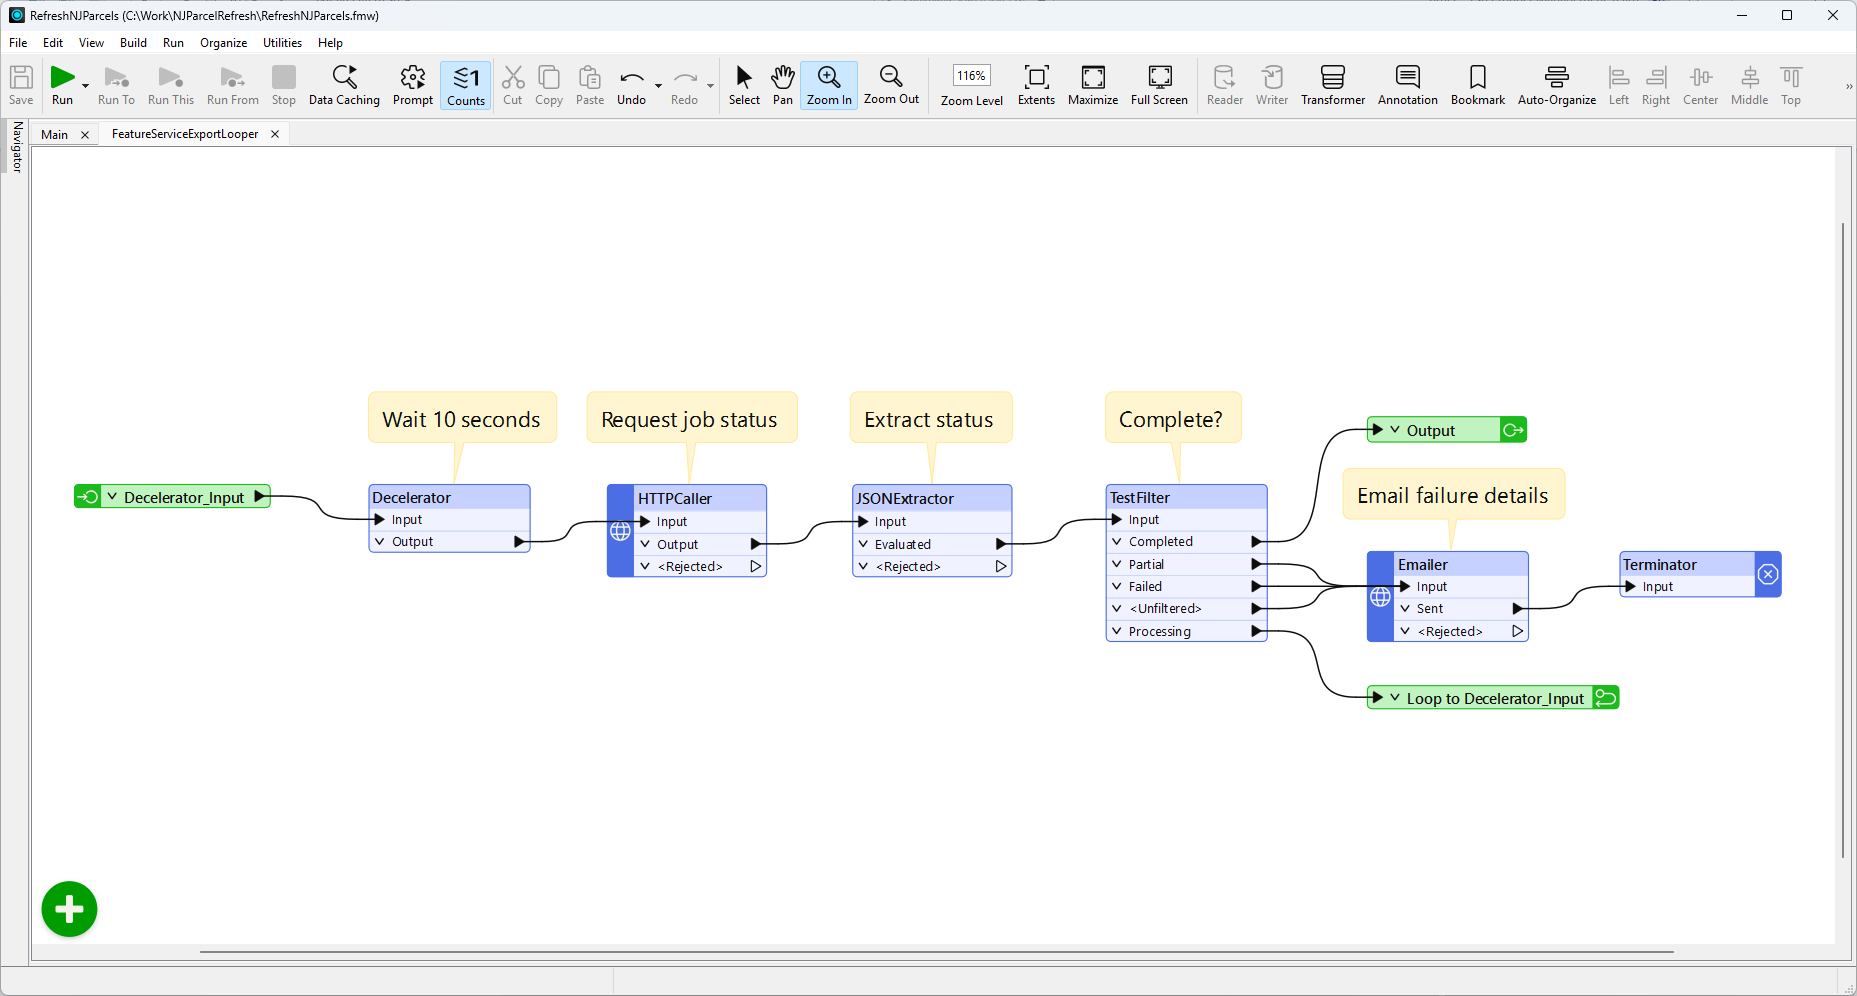Open Emailer parameters globe icon

pyautogui.click(x=1380, y=597)
